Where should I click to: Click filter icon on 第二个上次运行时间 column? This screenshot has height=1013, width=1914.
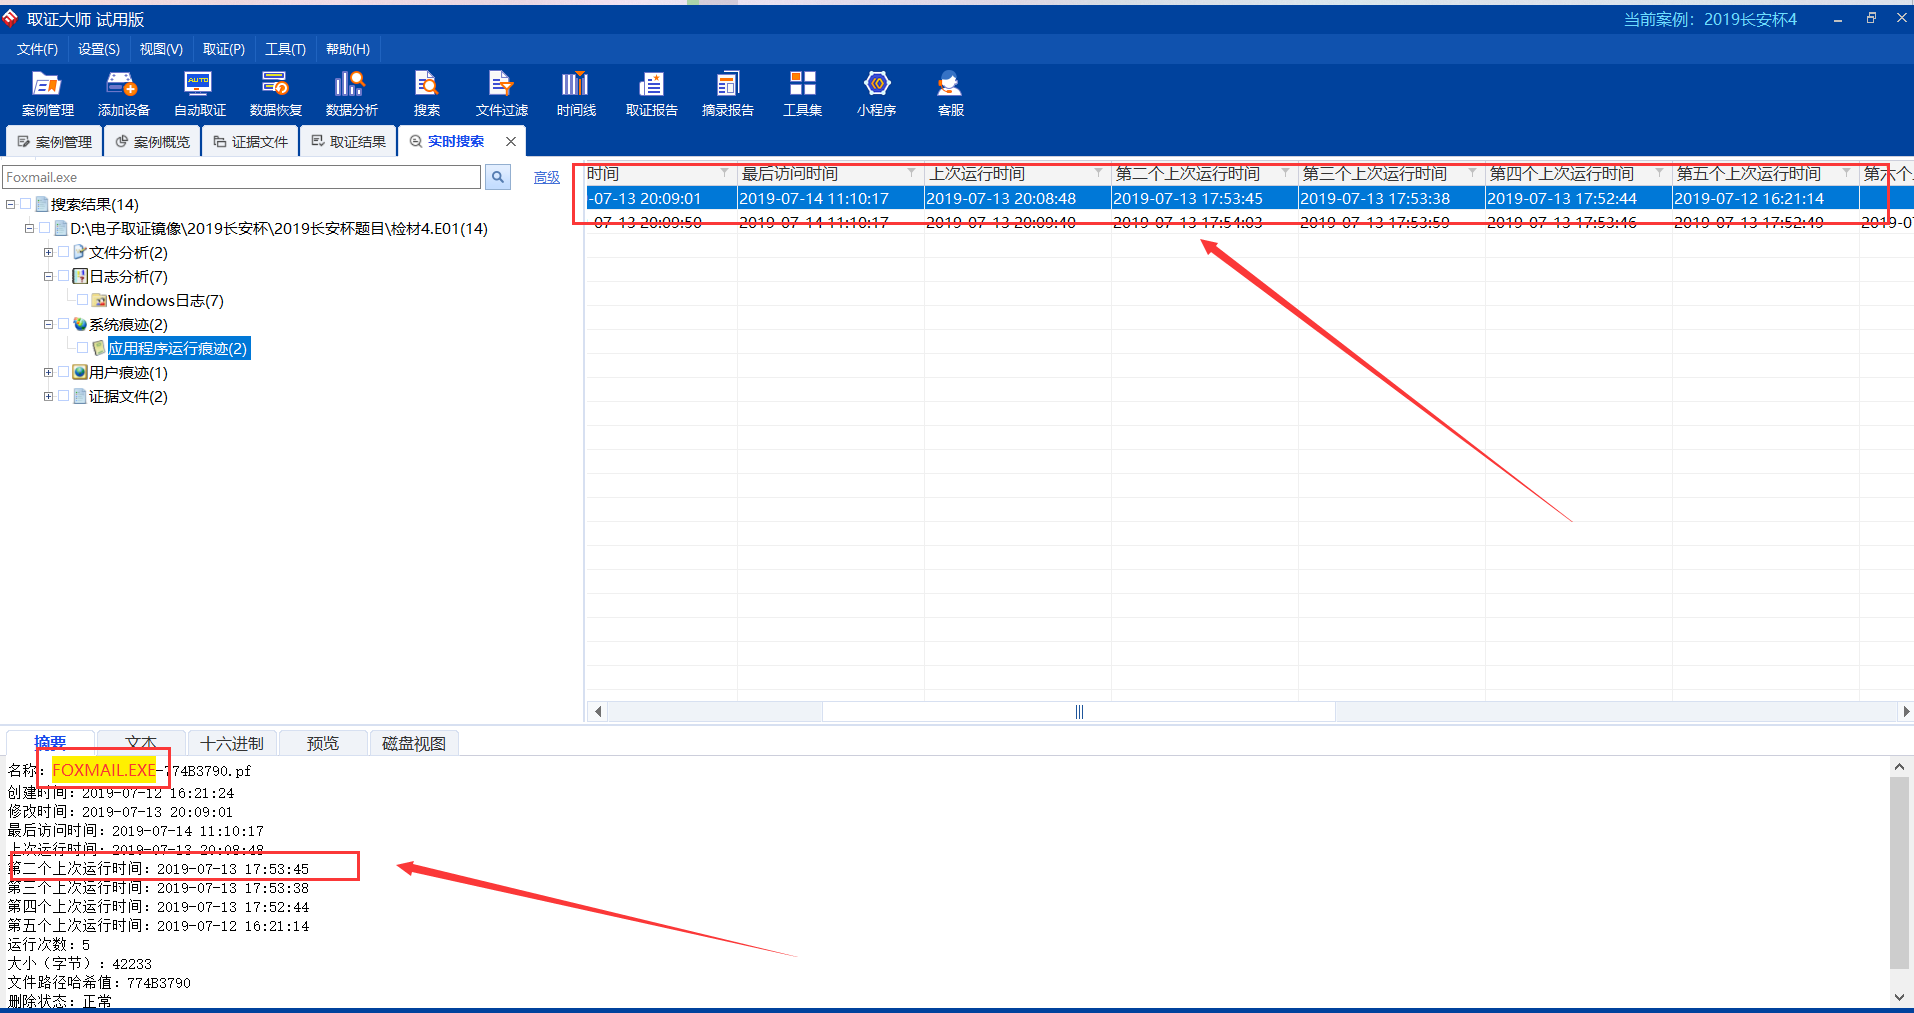(1285, 173)
